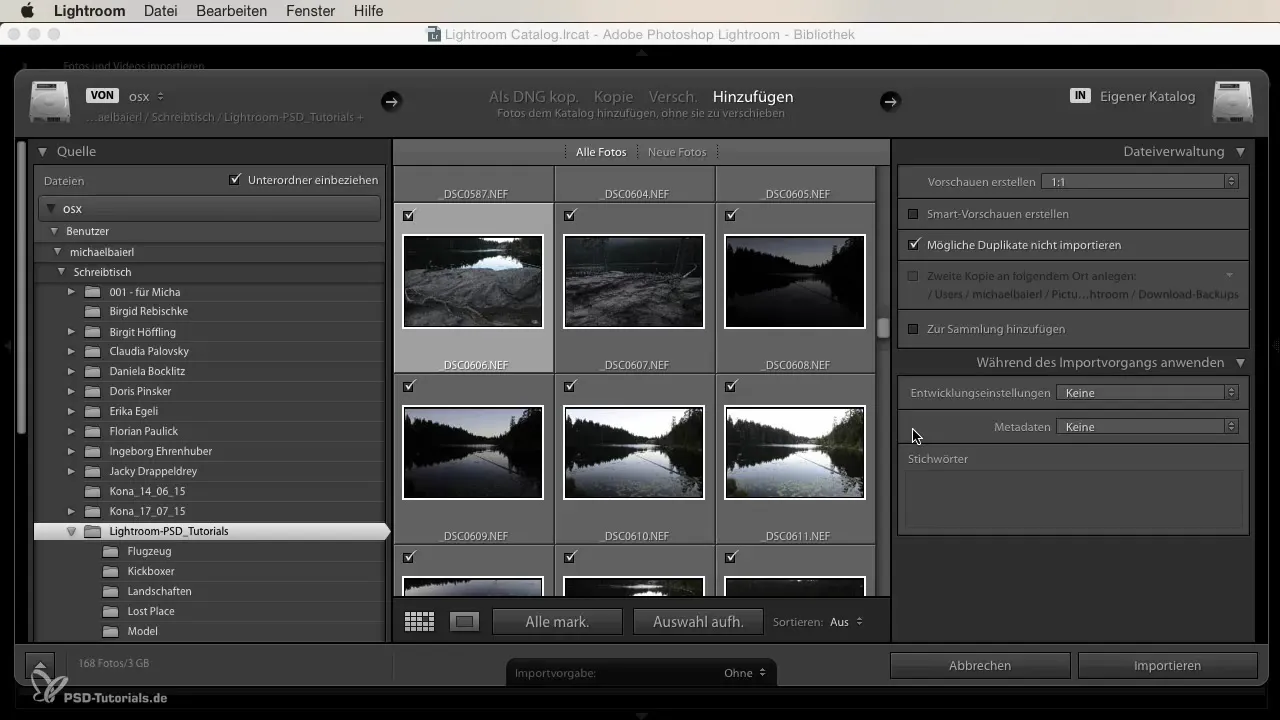The width and height of the screenshot is (1280, 720).
Task: Click Abbrechen button
Action: pyautogui.click(x=979, y=665)
